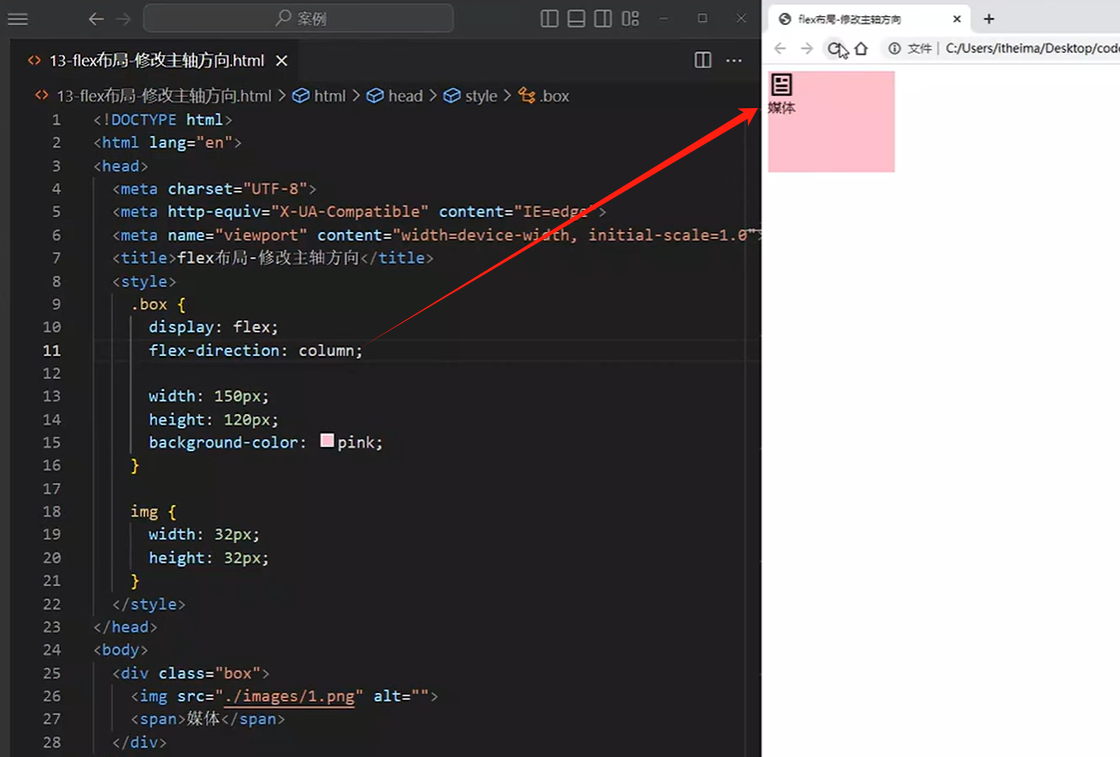Click line number 15 in the gutter
The height and width of the screenshot is (757, 1120).
[51, 443]
